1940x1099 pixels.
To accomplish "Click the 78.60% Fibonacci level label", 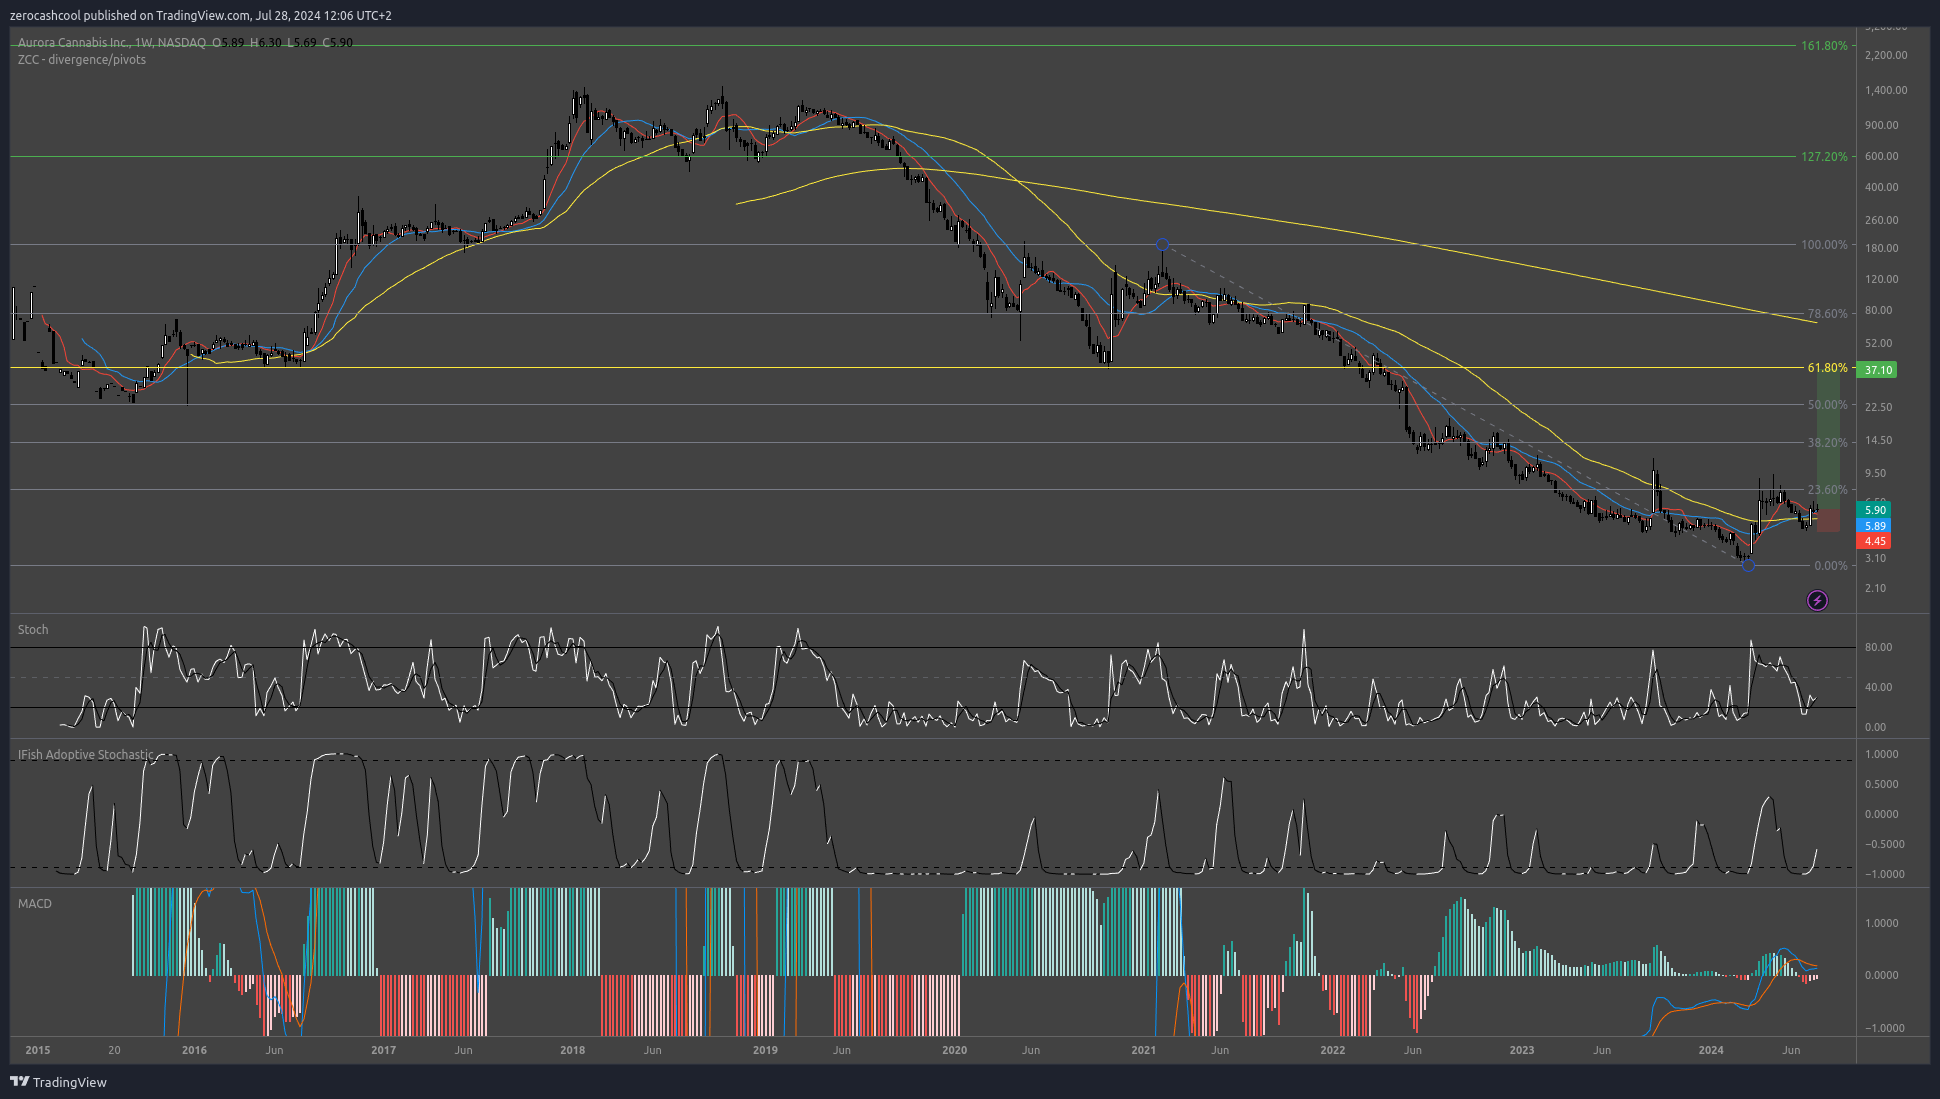I will [x=1827, y=314].
